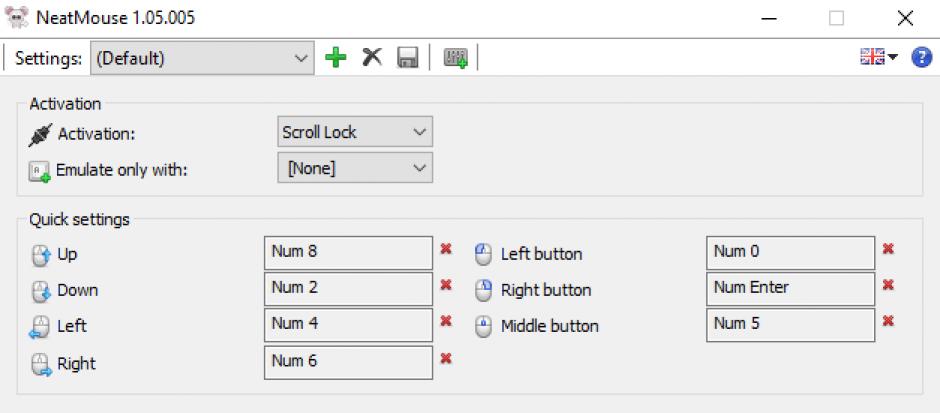The image size is (940, 413).
Task: Click the Num 0 Left button field
Action: (789, 252)
